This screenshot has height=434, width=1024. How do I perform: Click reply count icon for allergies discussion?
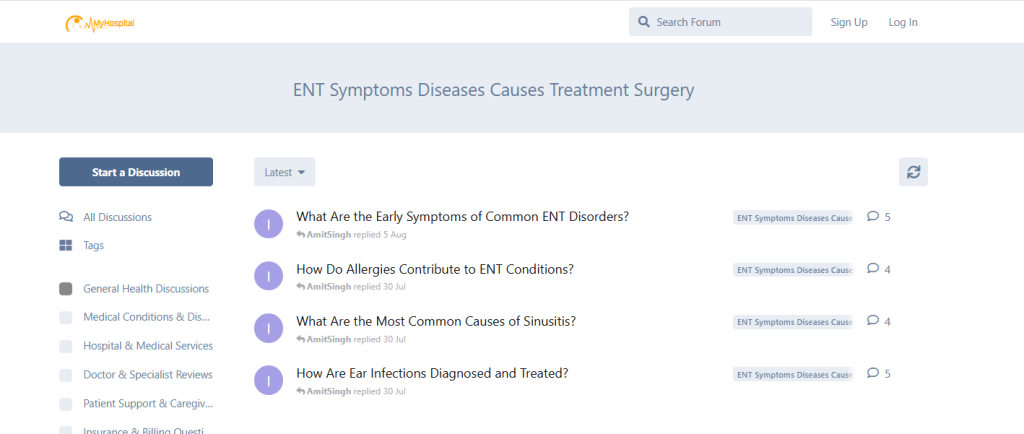pos(873,268)
